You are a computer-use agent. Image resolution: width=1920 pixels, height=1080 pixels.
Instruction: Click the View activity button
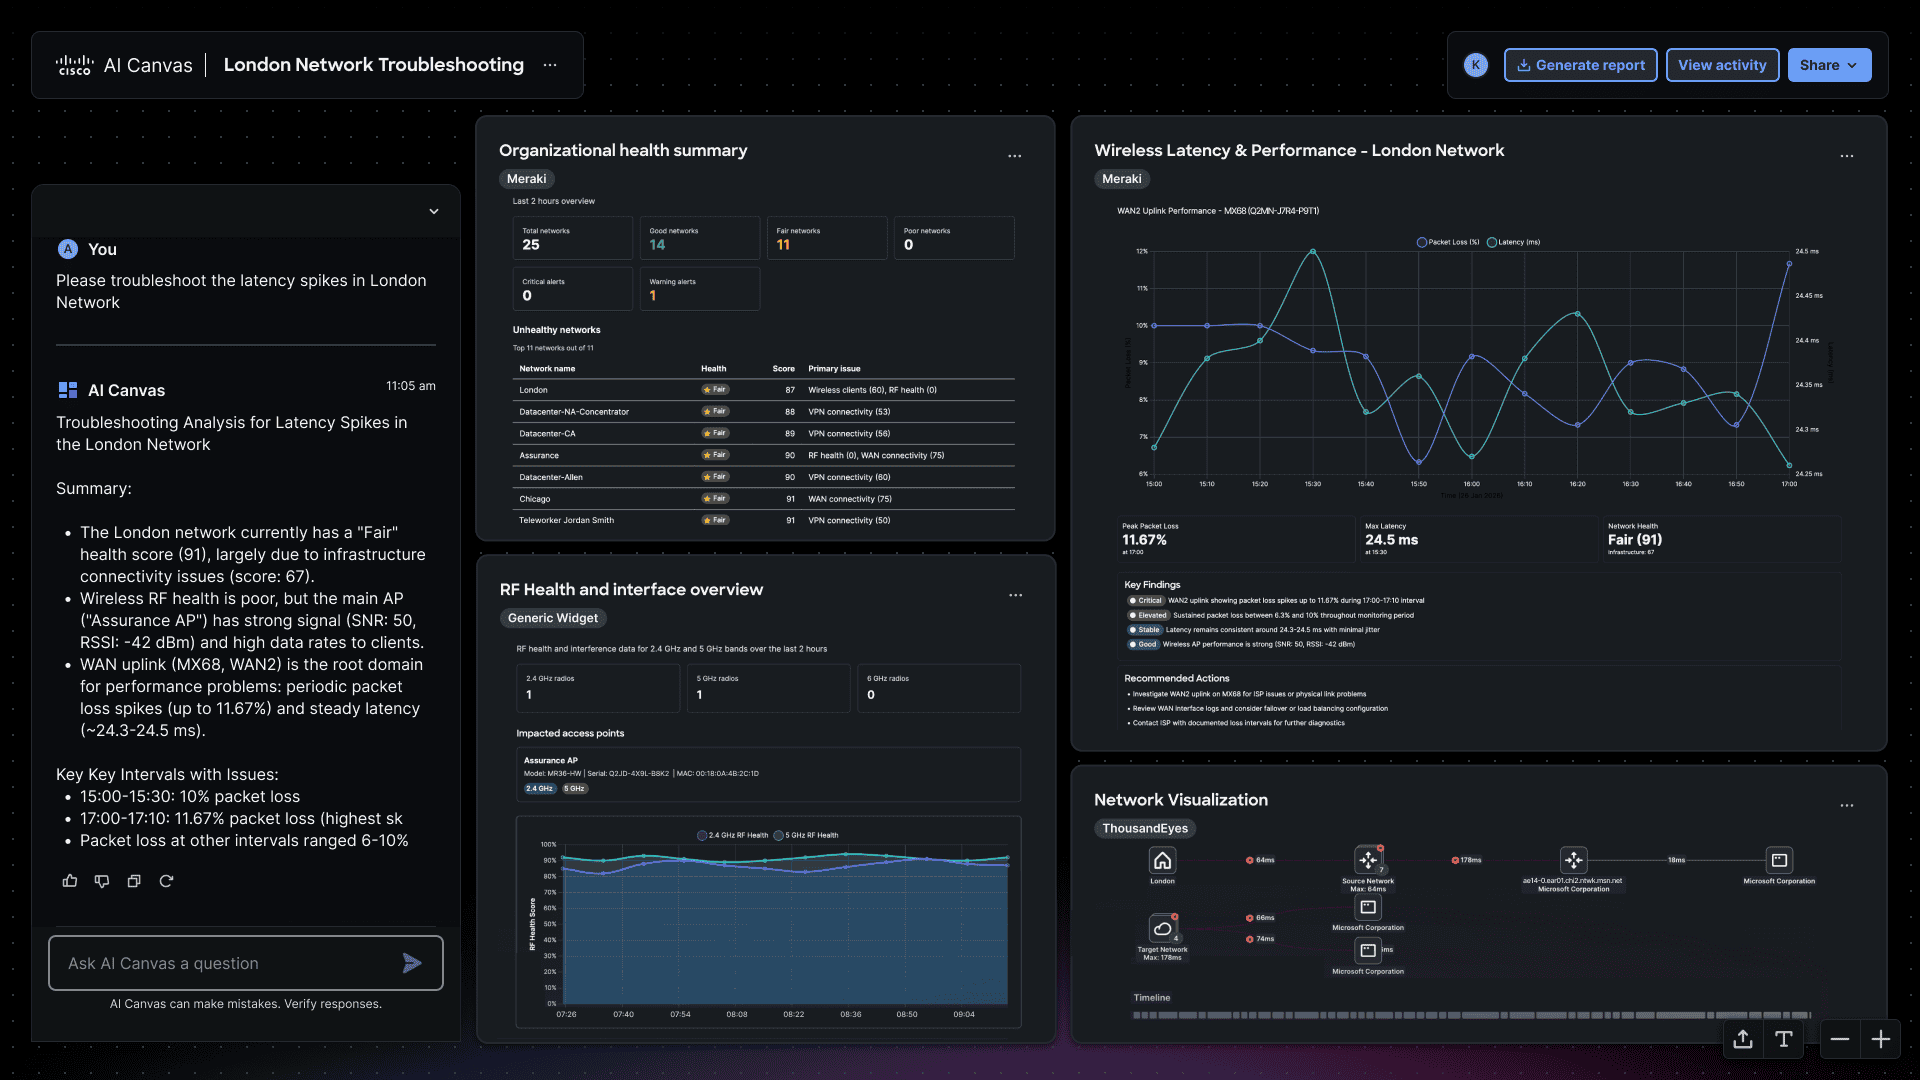1722,64
